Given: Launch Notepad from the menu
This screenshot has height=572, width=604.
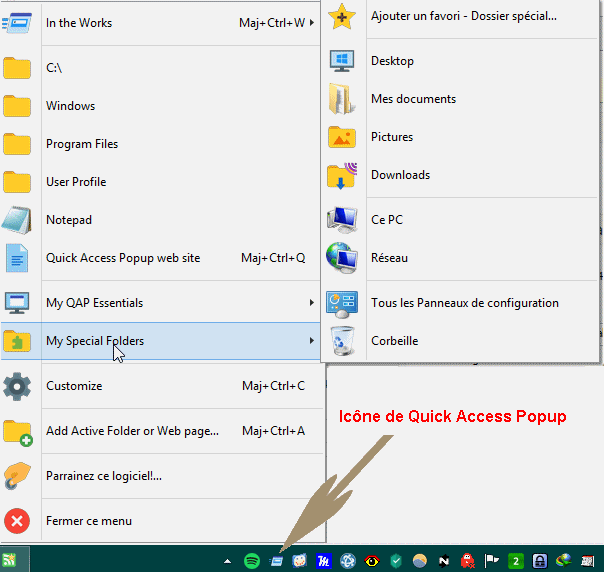Looking at the screenshot, I should [x=160, y=220].
